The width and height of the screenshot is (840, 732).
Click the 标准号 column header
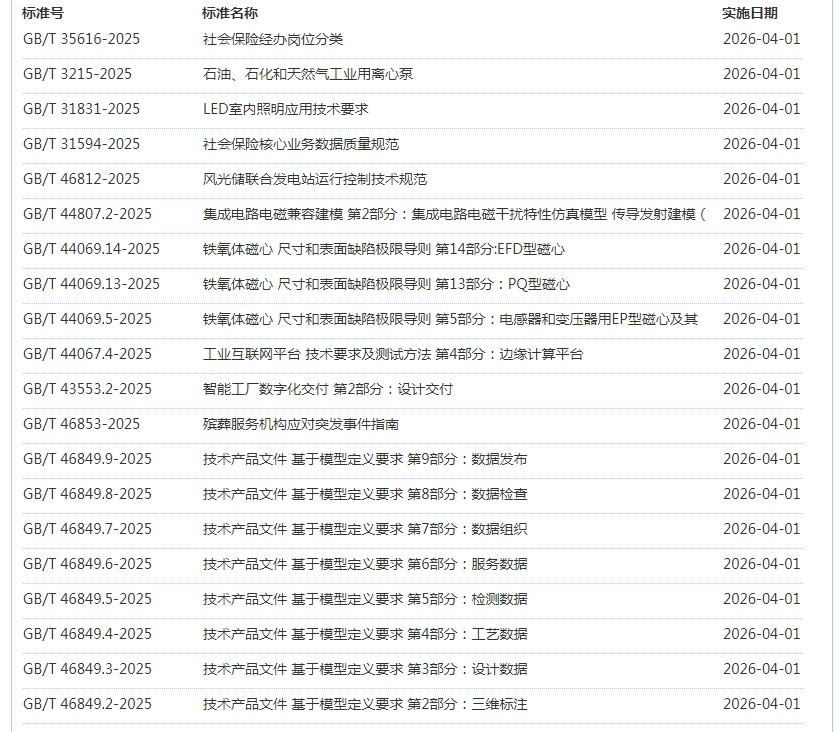(x=43, y=13)
